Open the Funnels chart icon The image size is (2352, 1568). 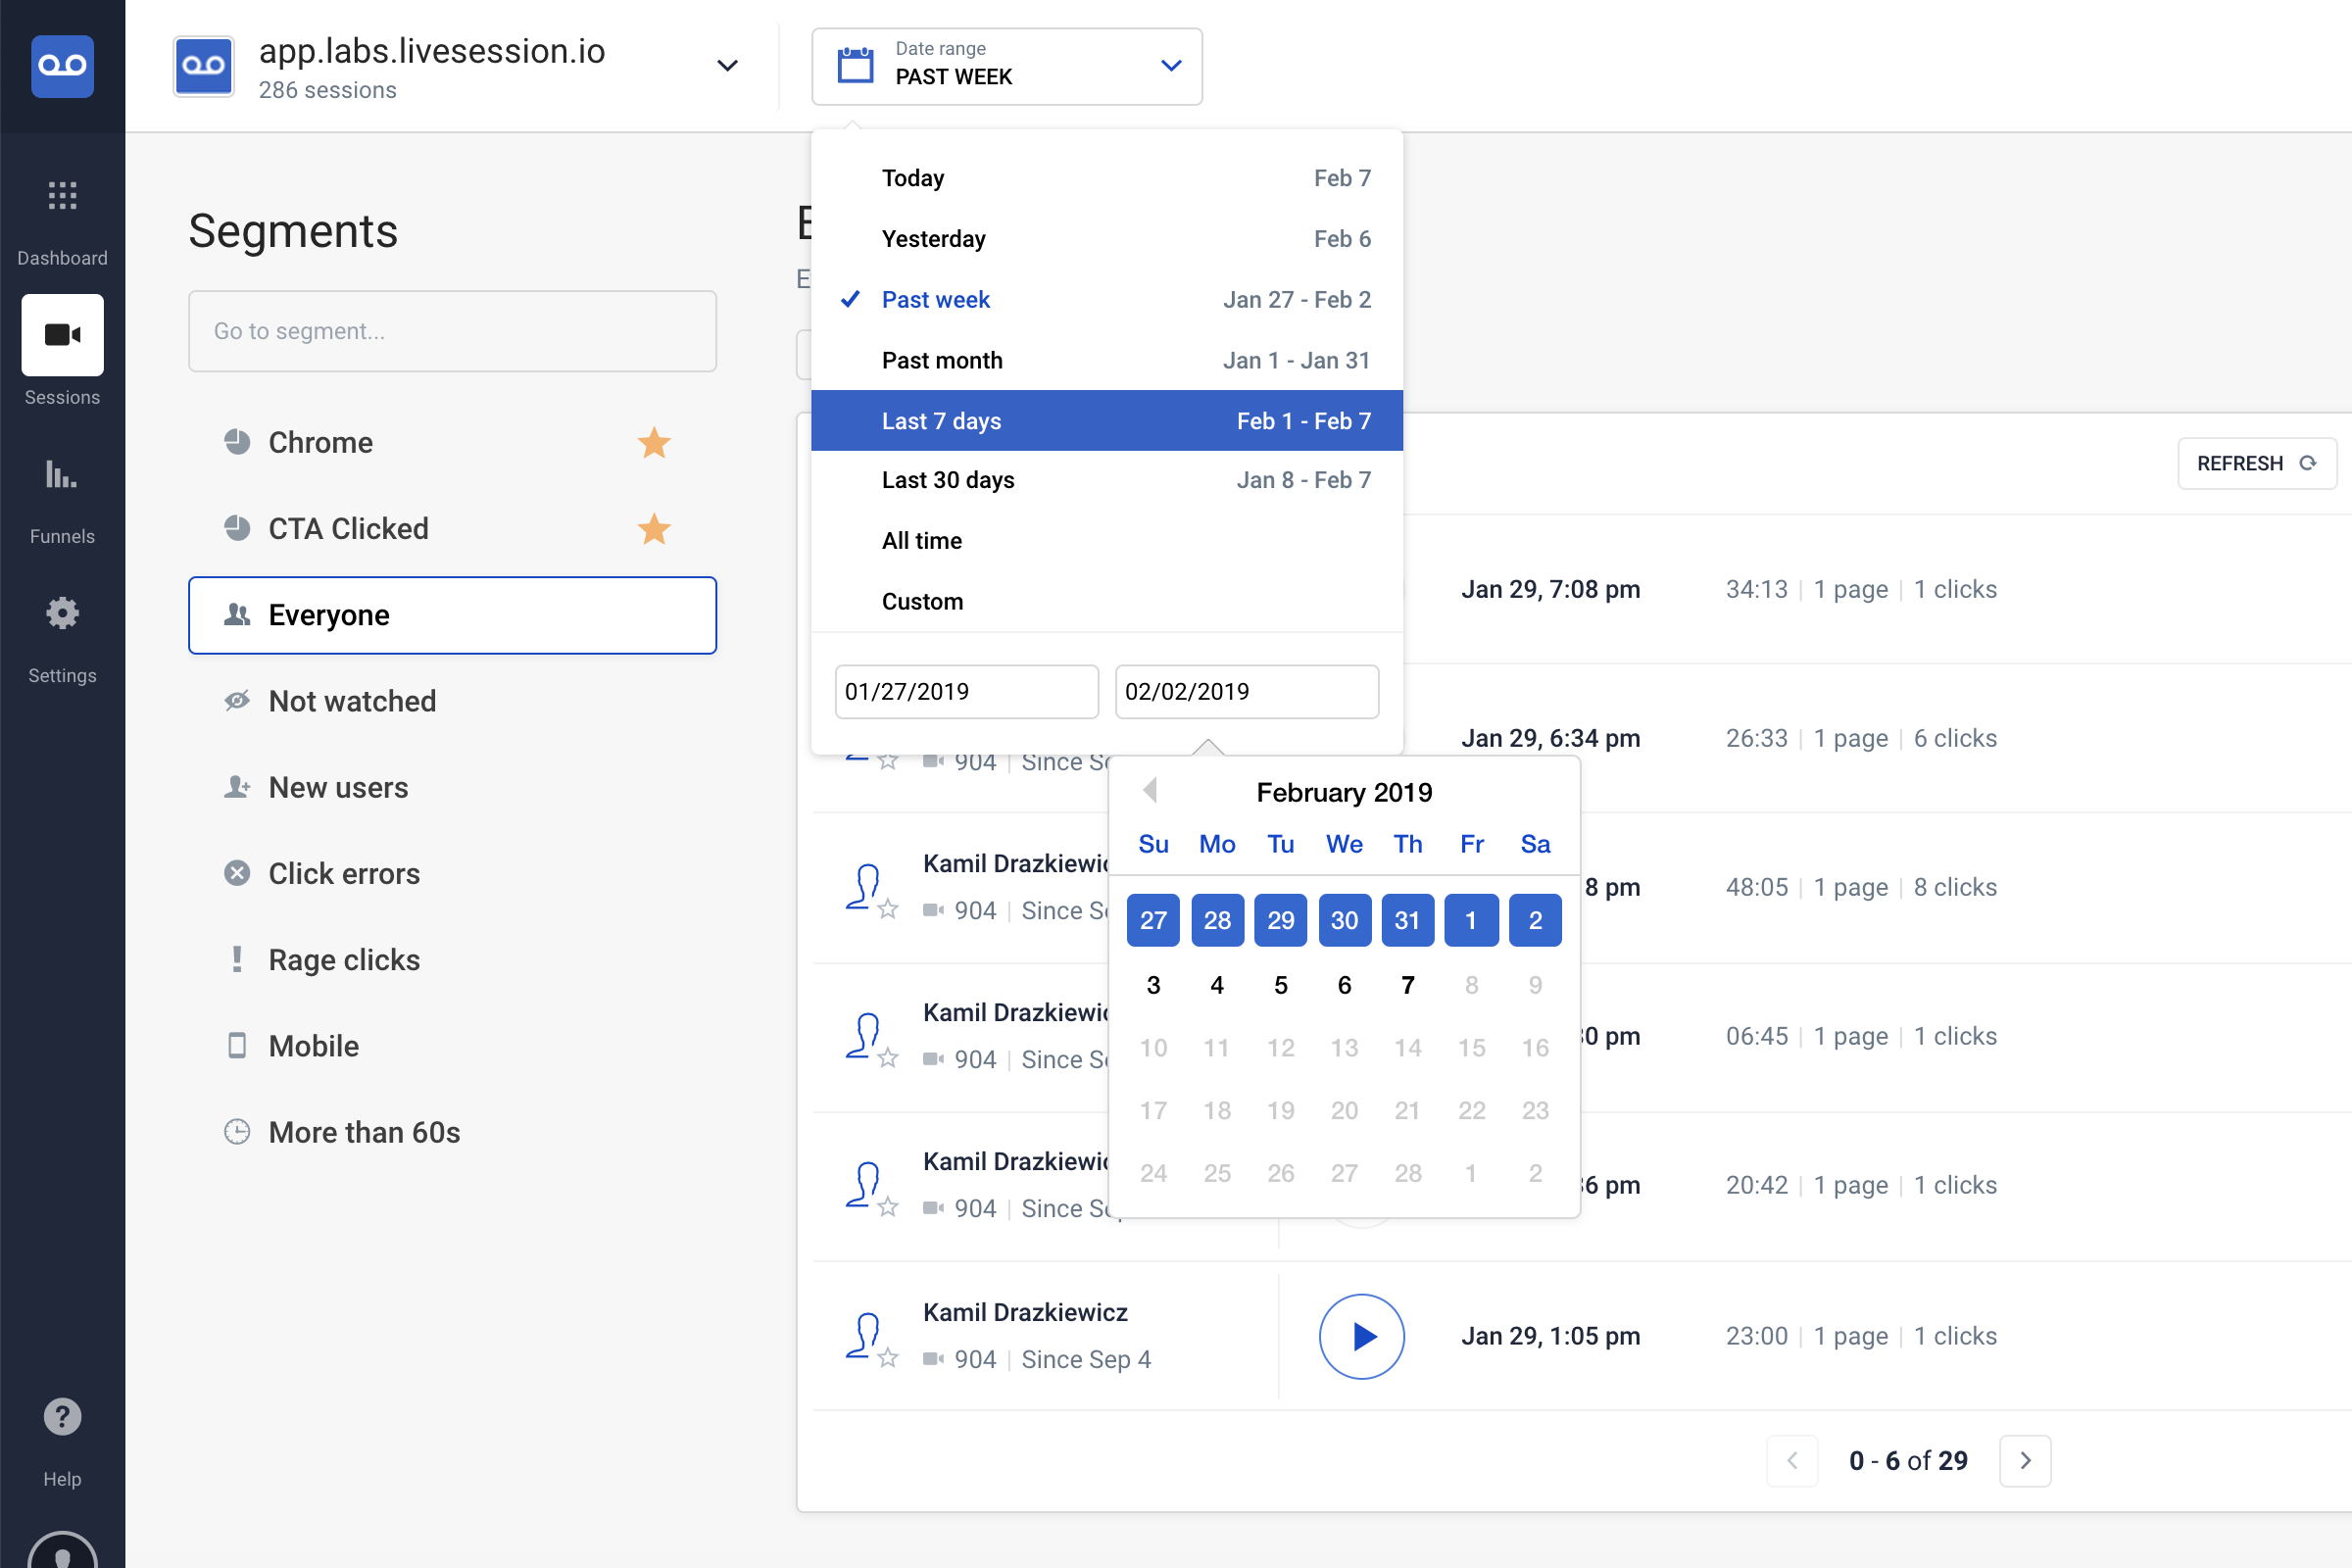[62, 474]
